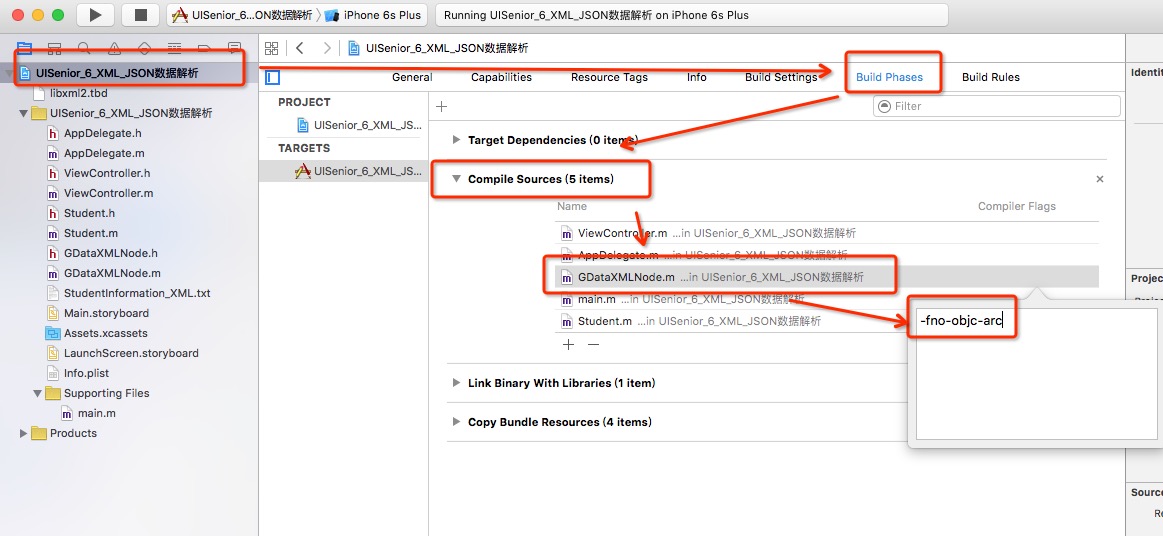Select GDataXMLNode.m row in Compile Sources
The height and width of the screenshot is (536, 1163).
(827, 277)
